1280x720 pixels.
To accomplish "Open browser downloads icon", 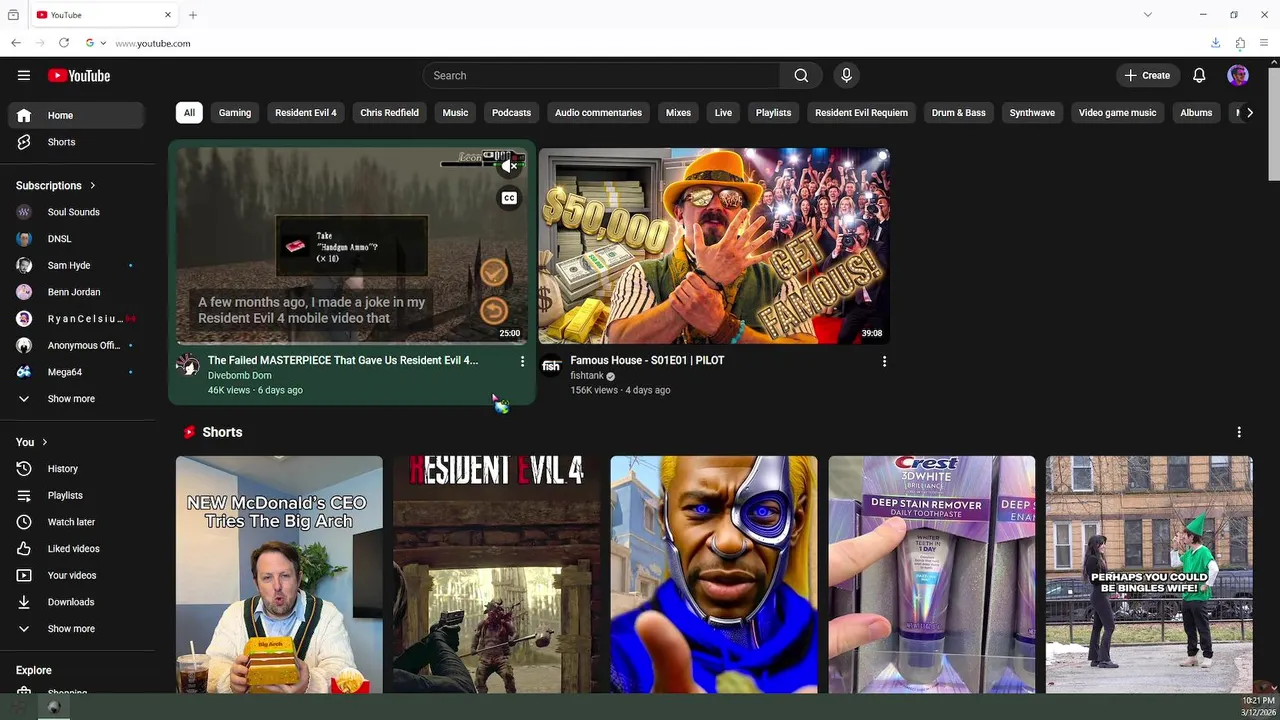I will click(1216, 43).
